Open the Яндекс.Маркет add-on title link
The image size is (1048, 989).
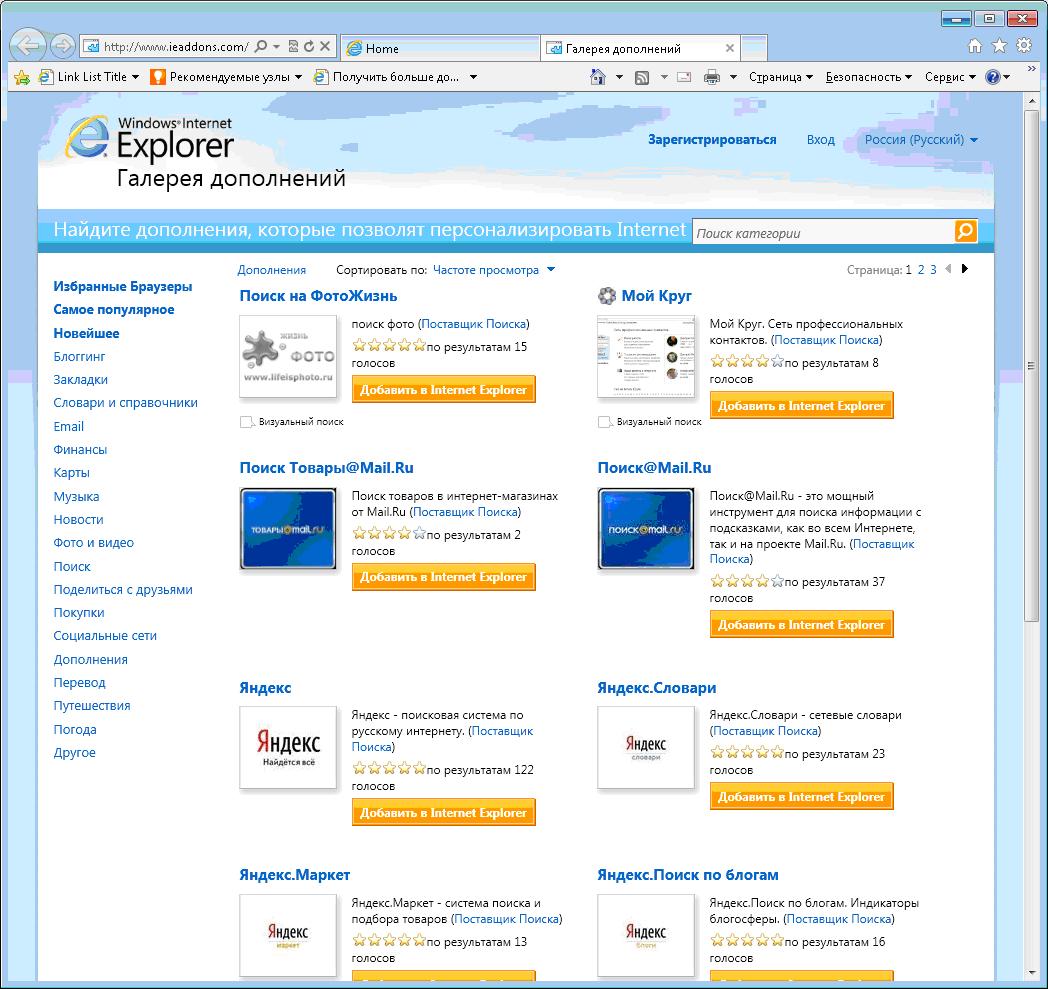click(x=295, y=875)
